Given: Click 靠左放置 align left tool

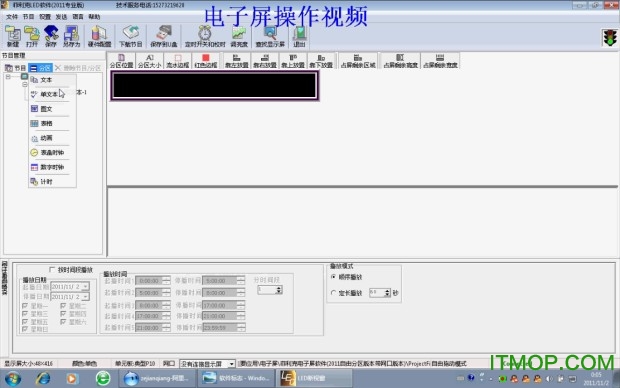Looking at the screenshot, I should (x=236, y=61).
